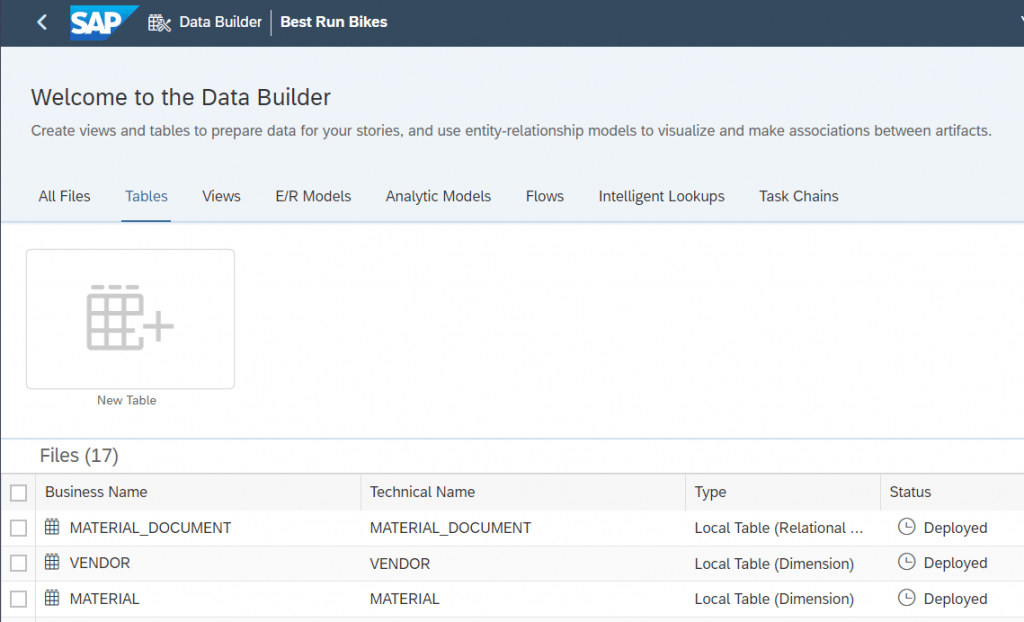Image resolution: width=1024 pixels, height=622 pixels.
Task: Open the Flows tab
Action: click(x=545, y=196)
